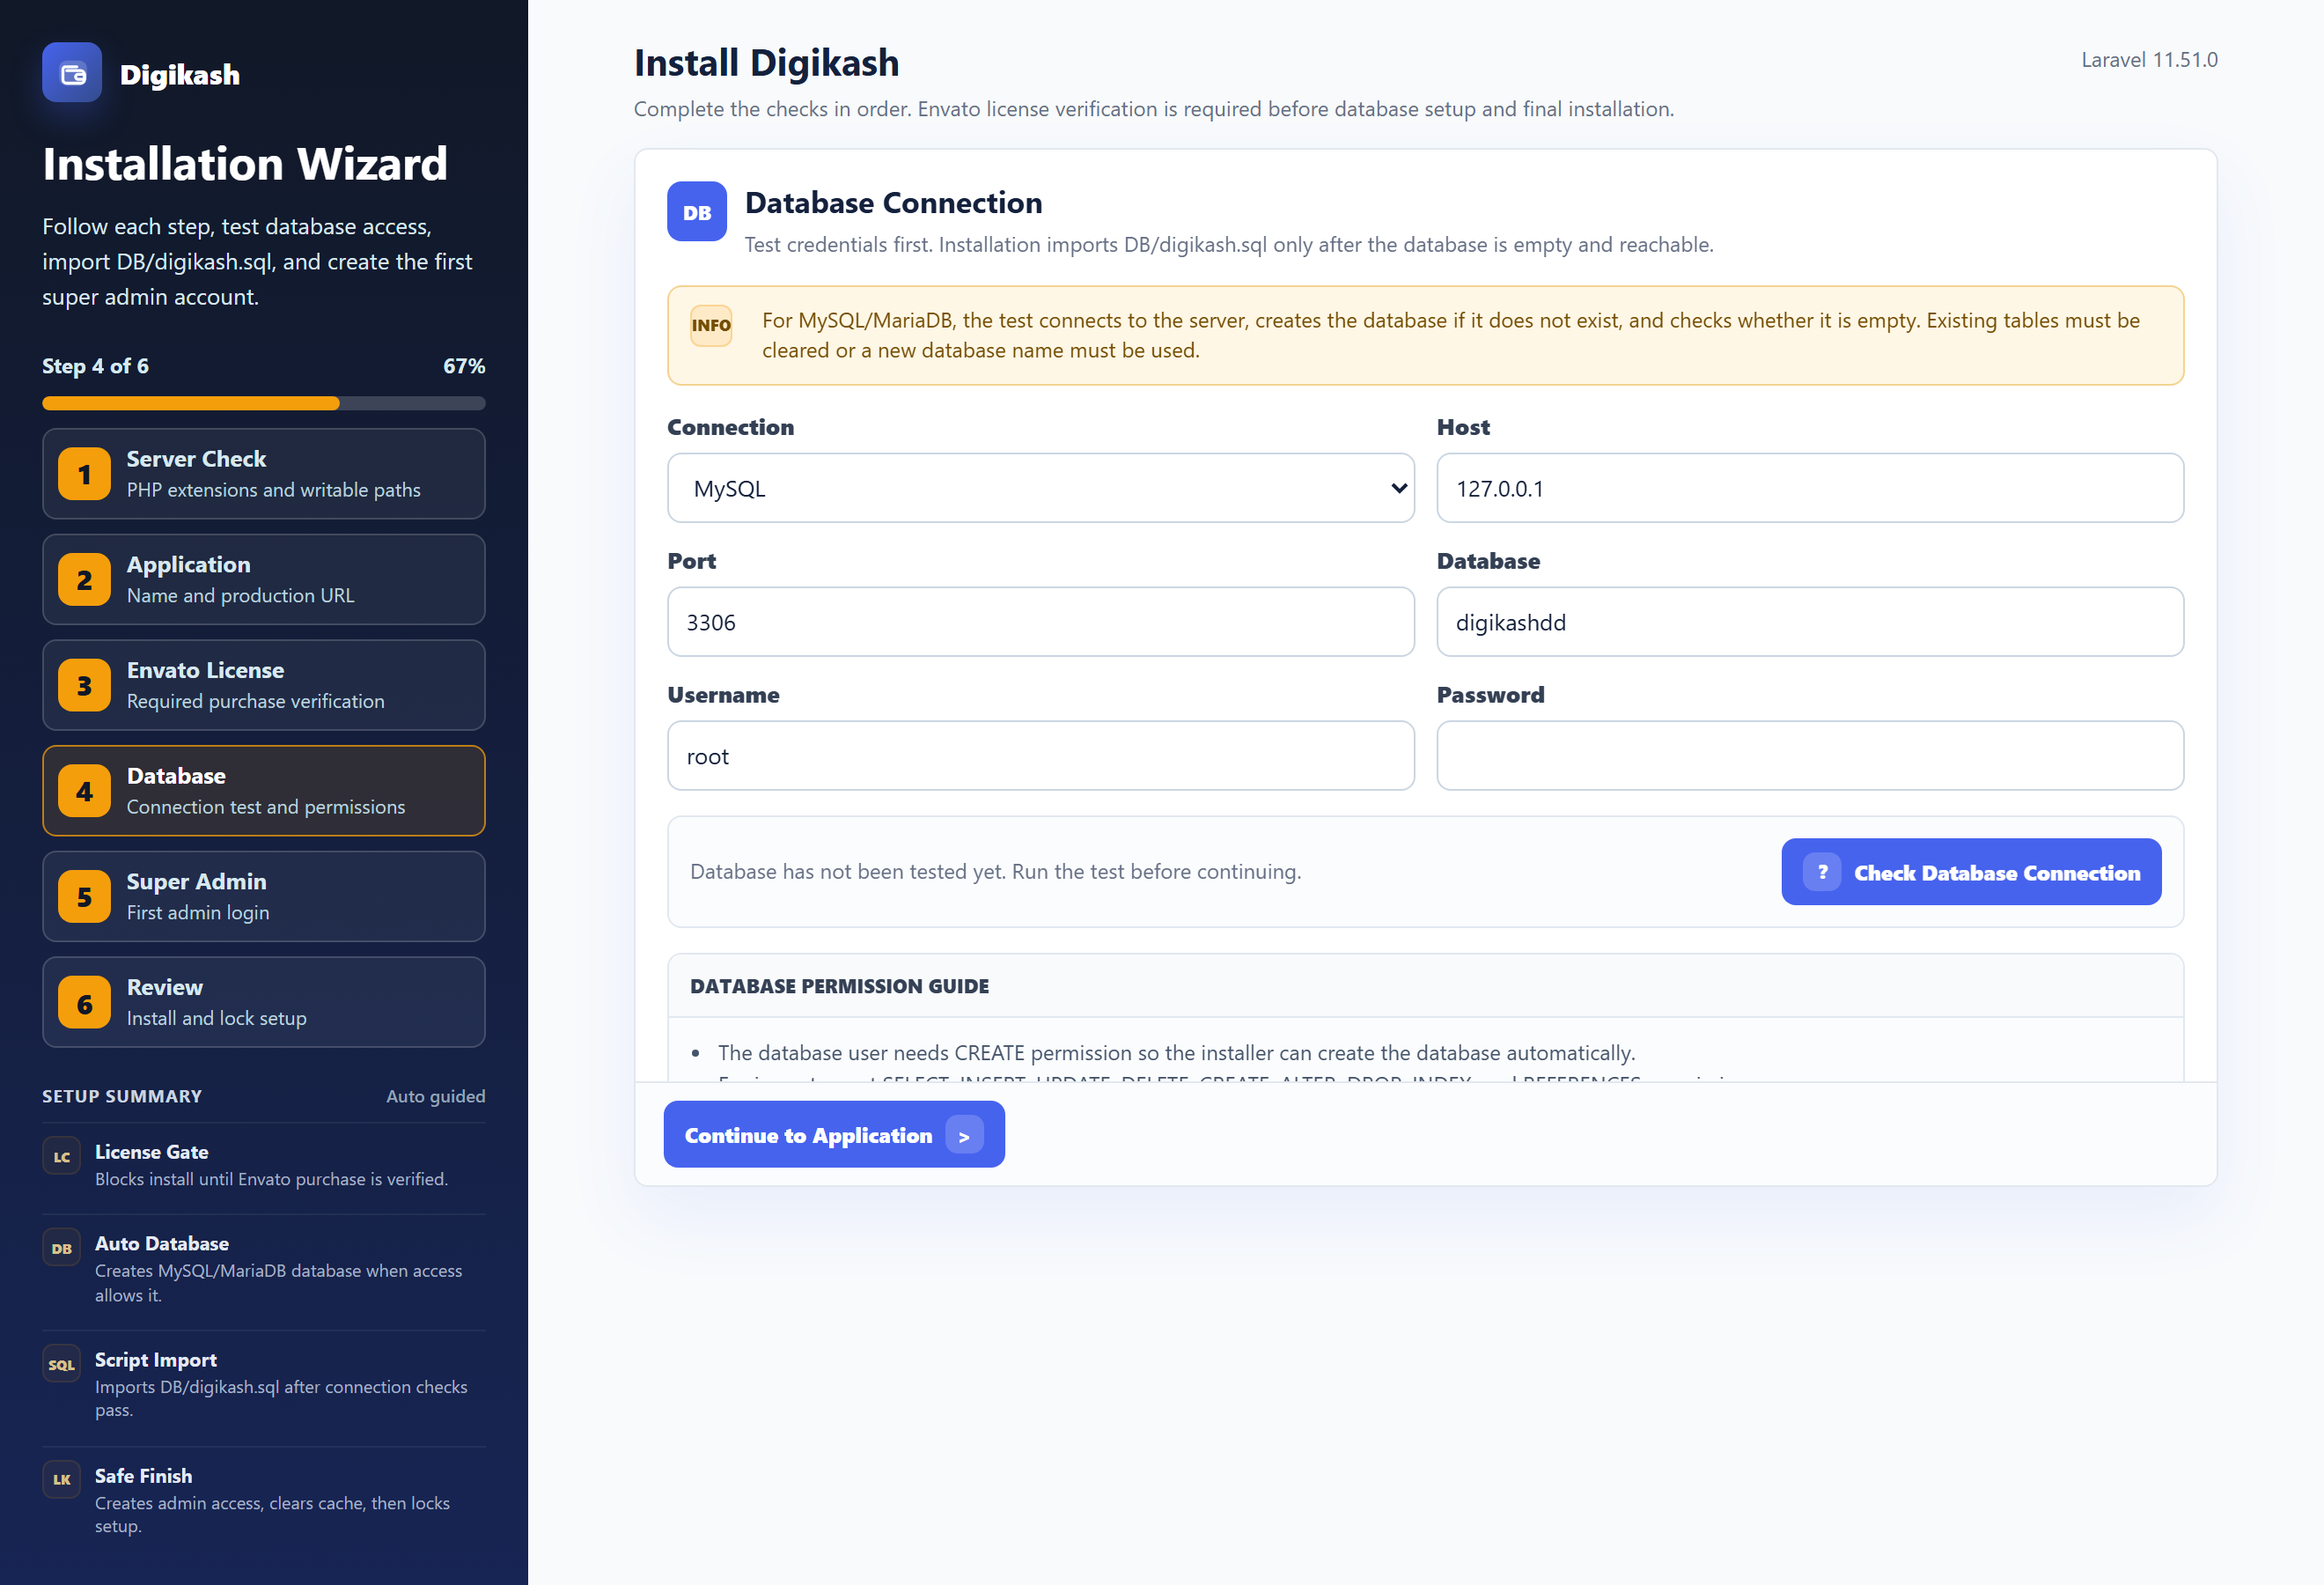The image size is (2324, 1585).
Task: Open the Super Admin step
Action: [264, 897]
